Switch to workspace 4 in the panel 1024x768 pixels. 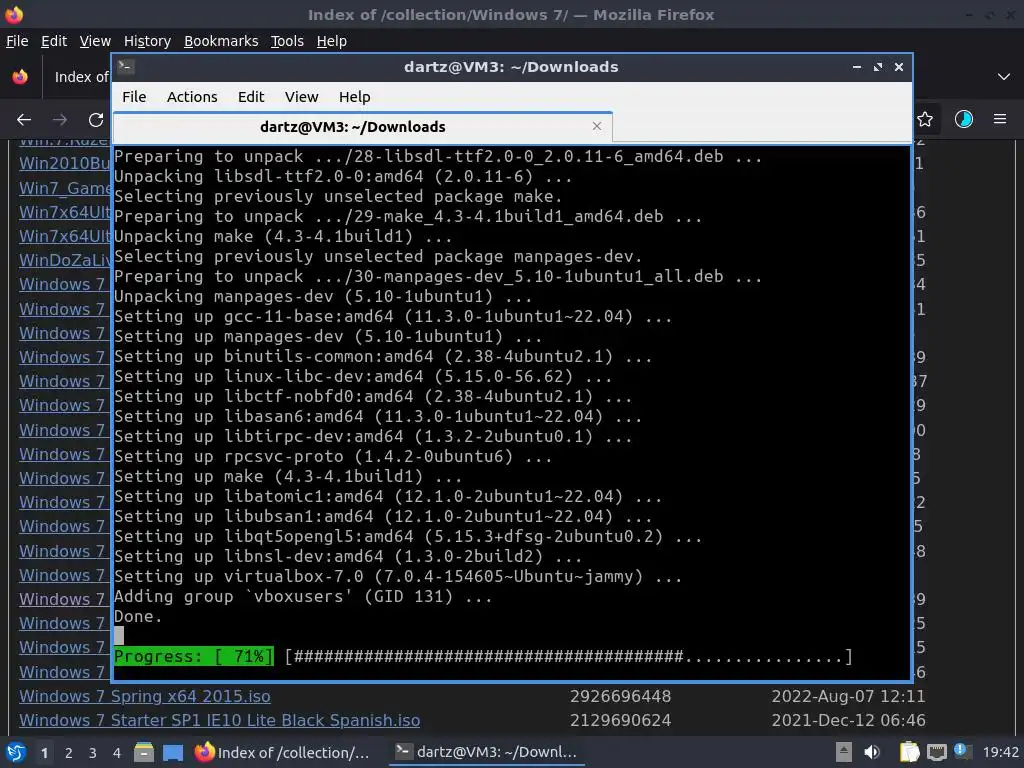pos(117,753)
